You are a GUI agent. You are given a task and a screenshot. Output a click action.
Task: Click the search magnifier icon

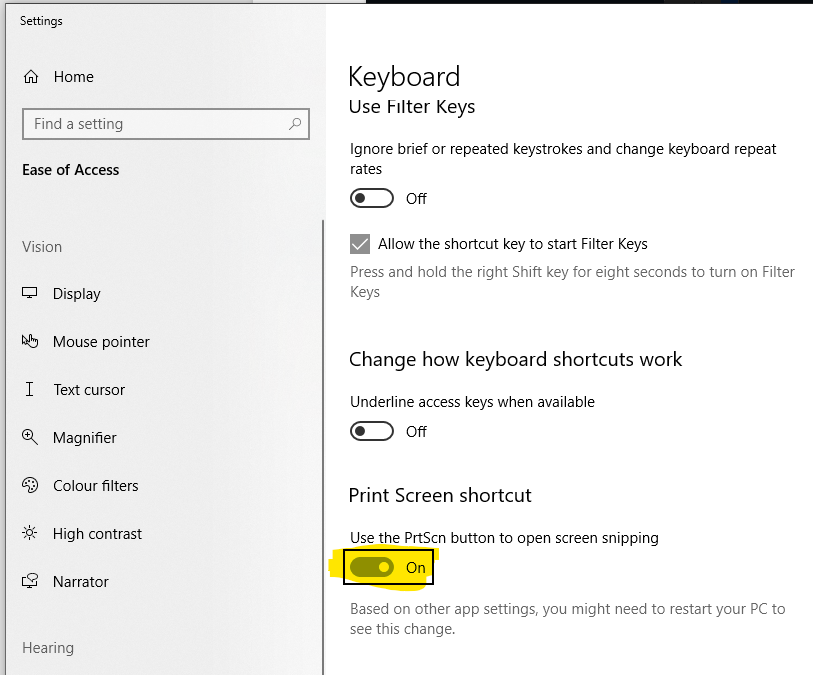(x=295, y=124)
